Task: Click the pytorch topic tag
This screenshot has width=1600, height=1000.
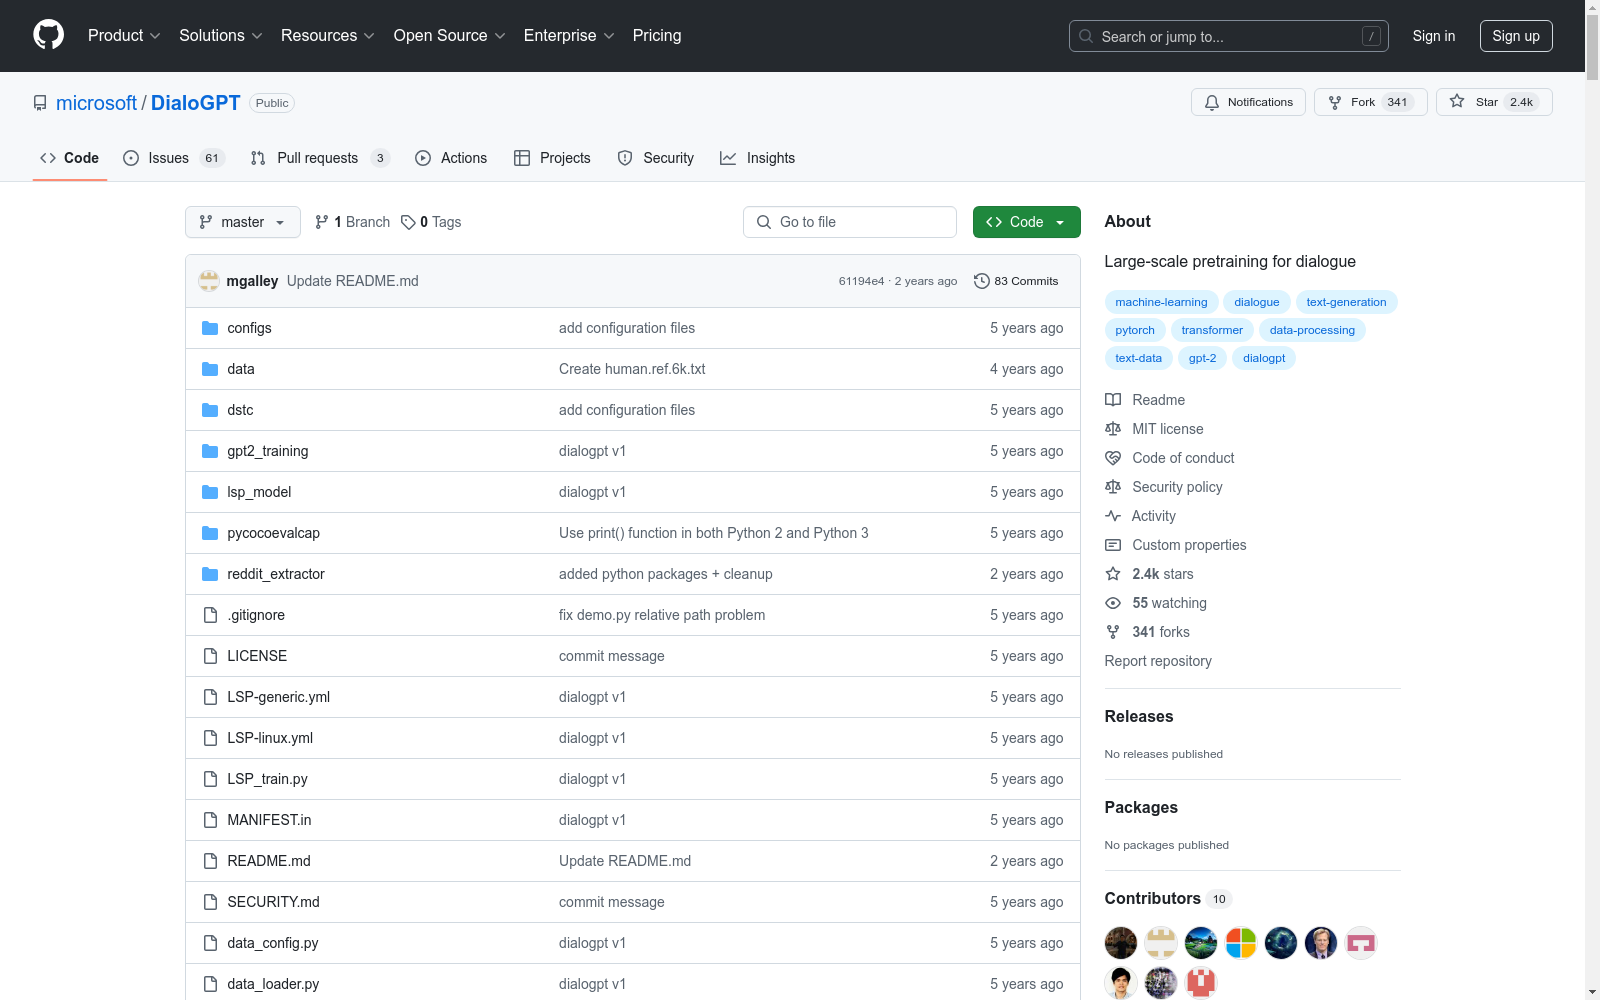Action: coord(1135,330)
